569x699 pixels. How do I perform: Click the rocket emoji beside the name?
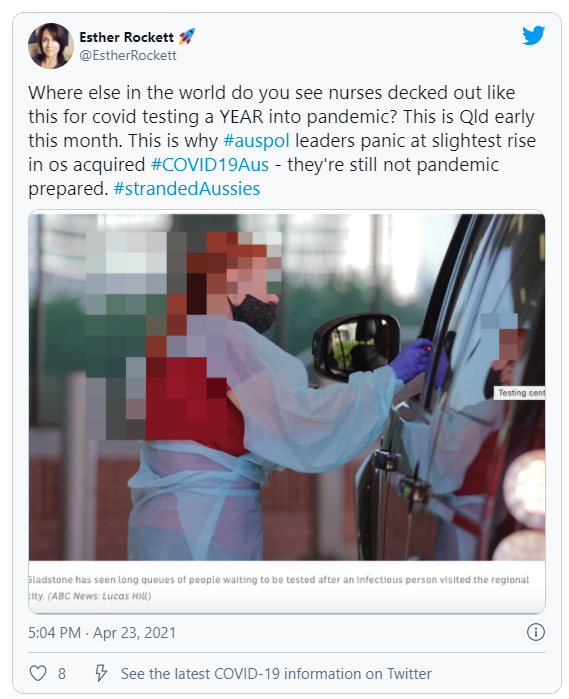pos(187,37)
